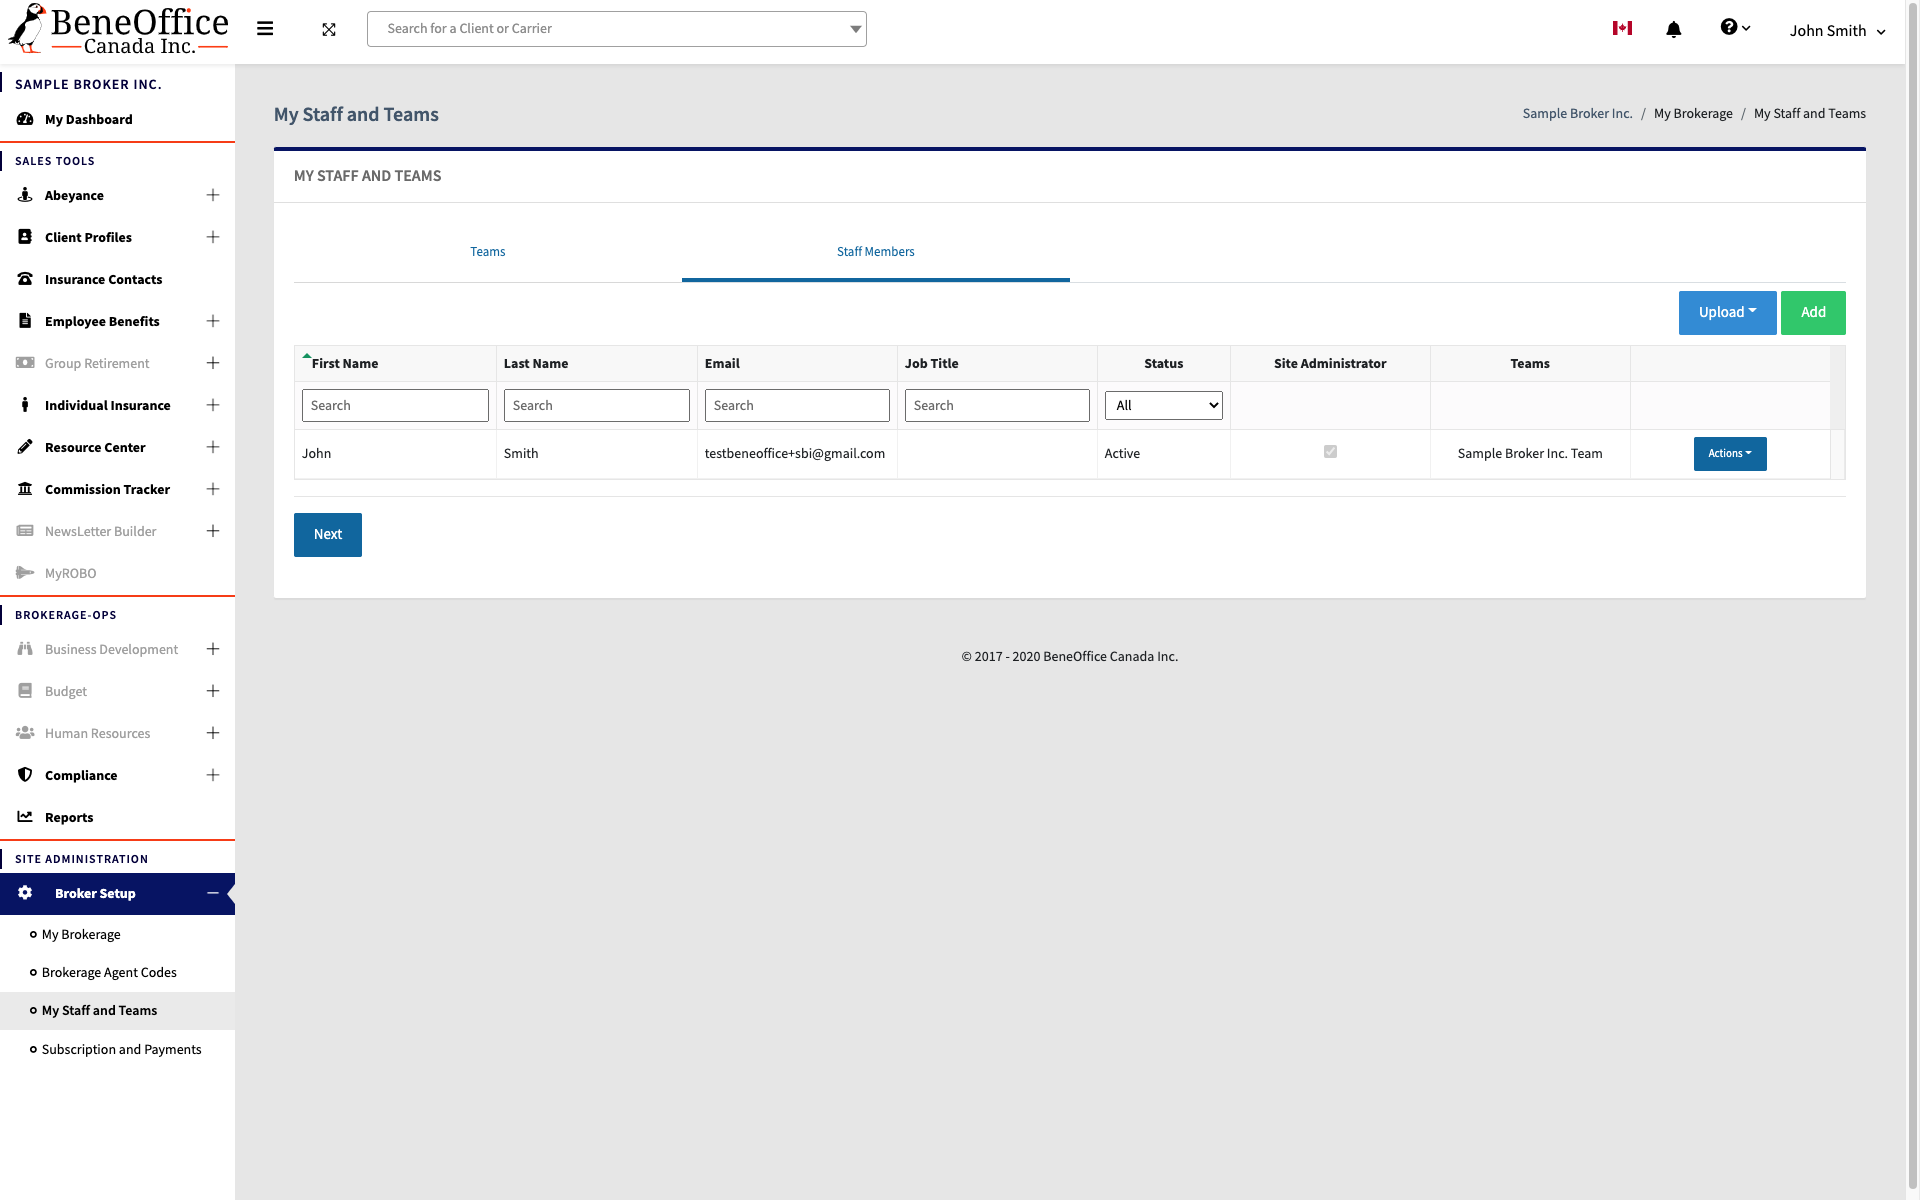This screenshot has height=1200, width=1920.
Task: Open the help question mark menu
Action: (1734, 28)
